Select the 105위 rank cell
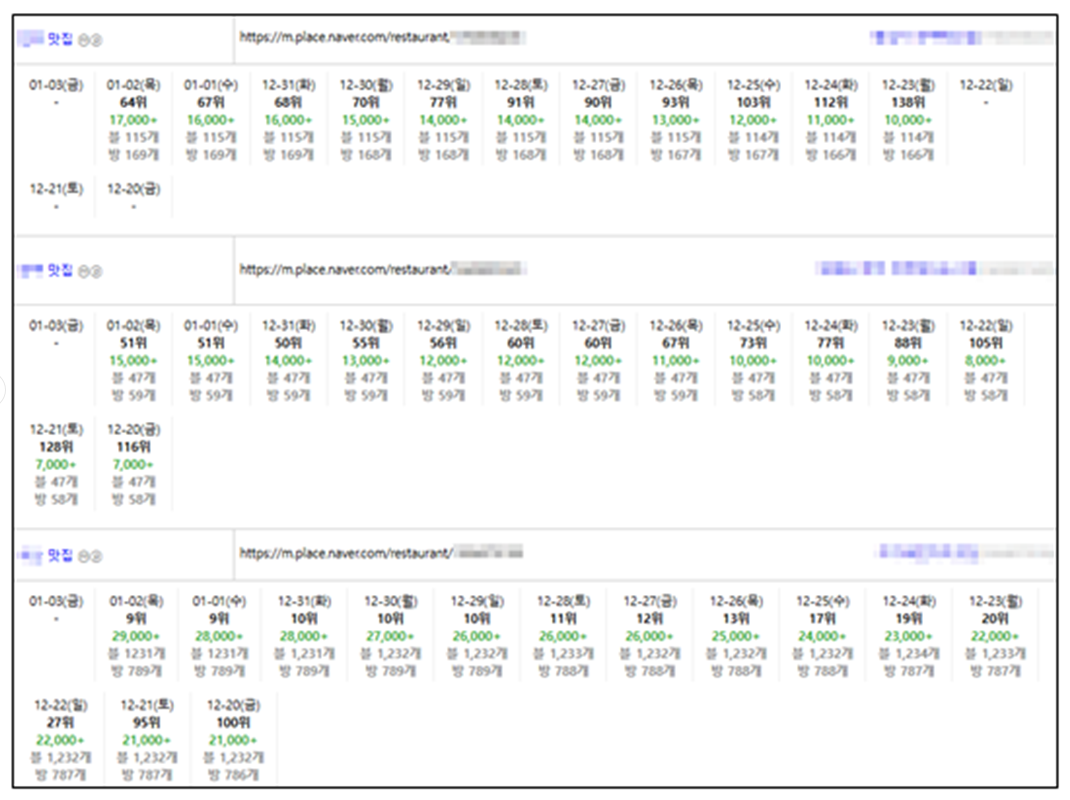This screenshot has height=800, width=1070. [986, 343]
